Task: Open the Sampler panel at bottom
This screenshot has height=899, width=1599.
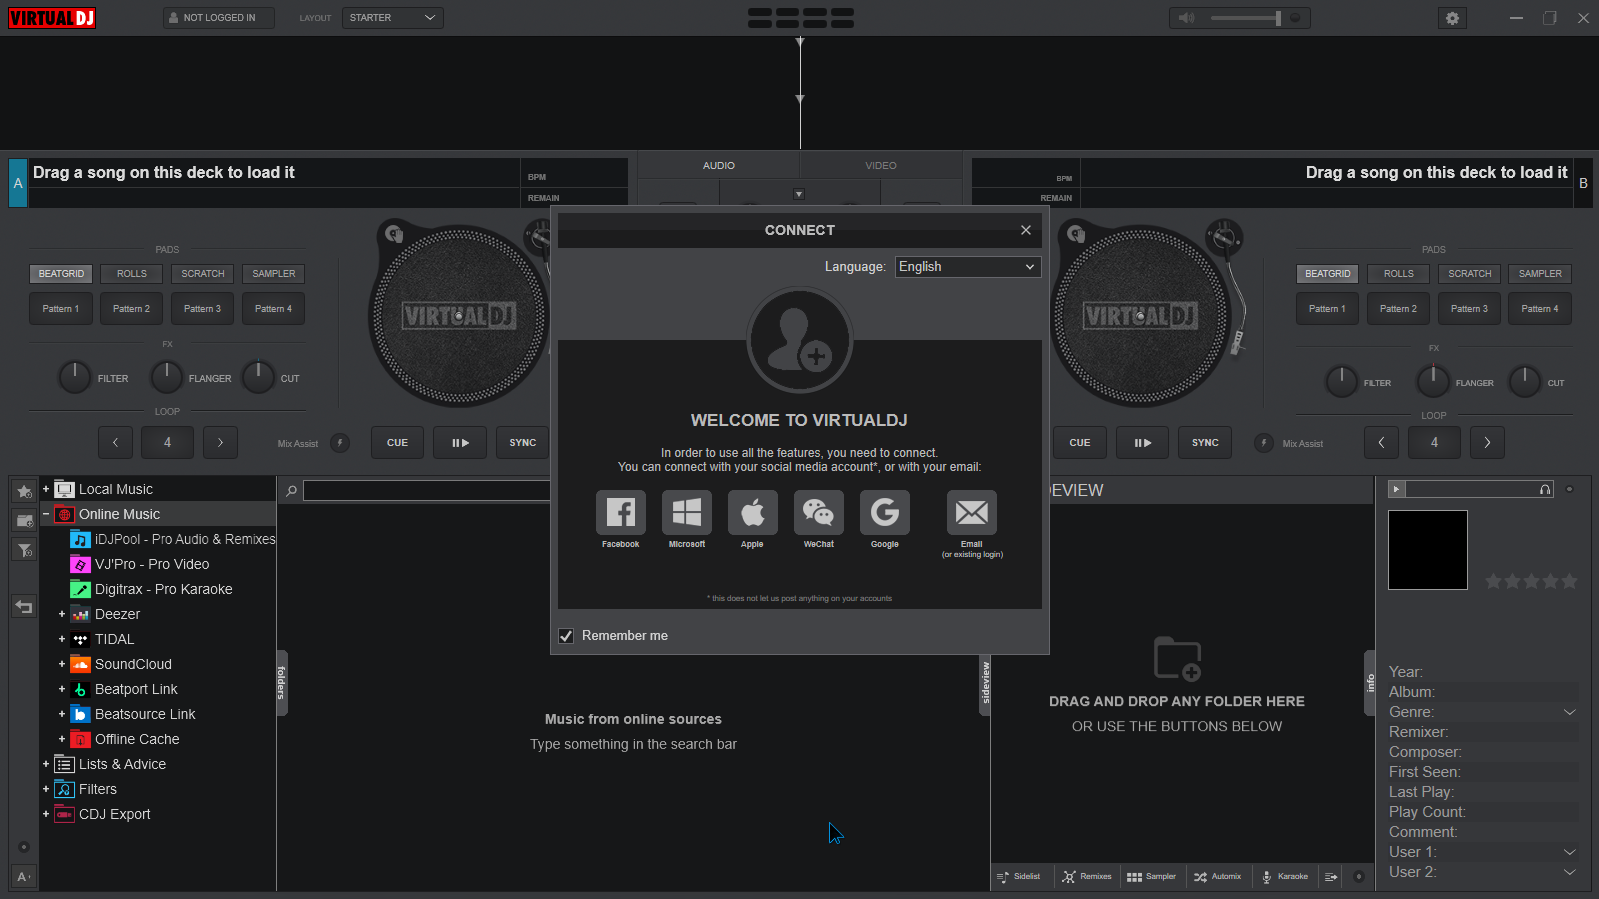Action: [x=1152, y=877]
